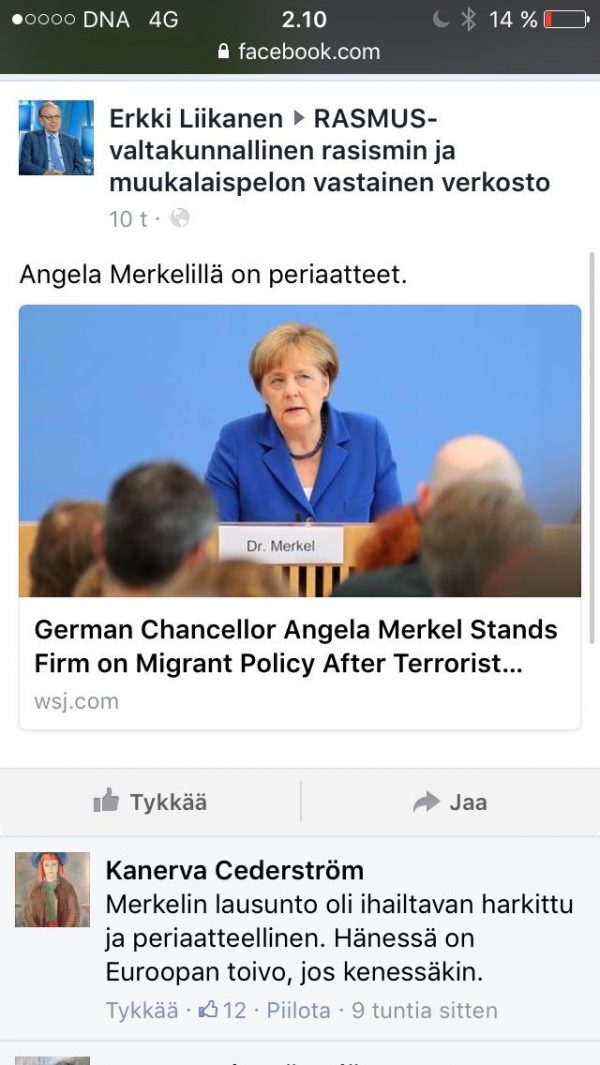Click Piilota to hide the comment
600x1065 pixels.
click(x=298, y=1010)
